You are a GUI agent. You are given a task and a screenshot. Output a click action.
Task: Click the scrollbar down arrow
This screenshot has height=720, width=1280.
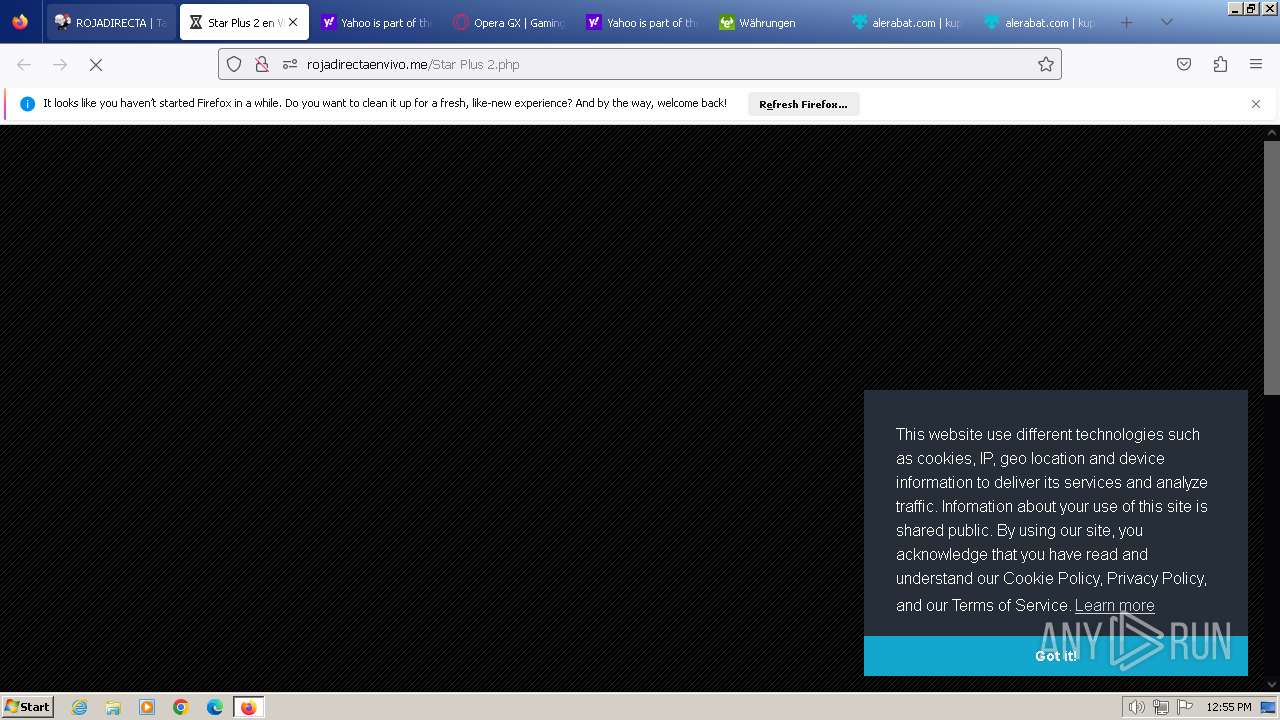point(1272,684)
